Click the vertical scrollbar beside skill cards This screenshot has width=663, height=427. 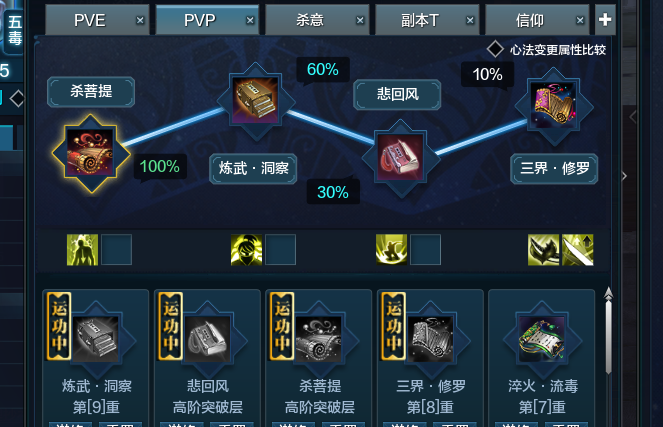608,337
